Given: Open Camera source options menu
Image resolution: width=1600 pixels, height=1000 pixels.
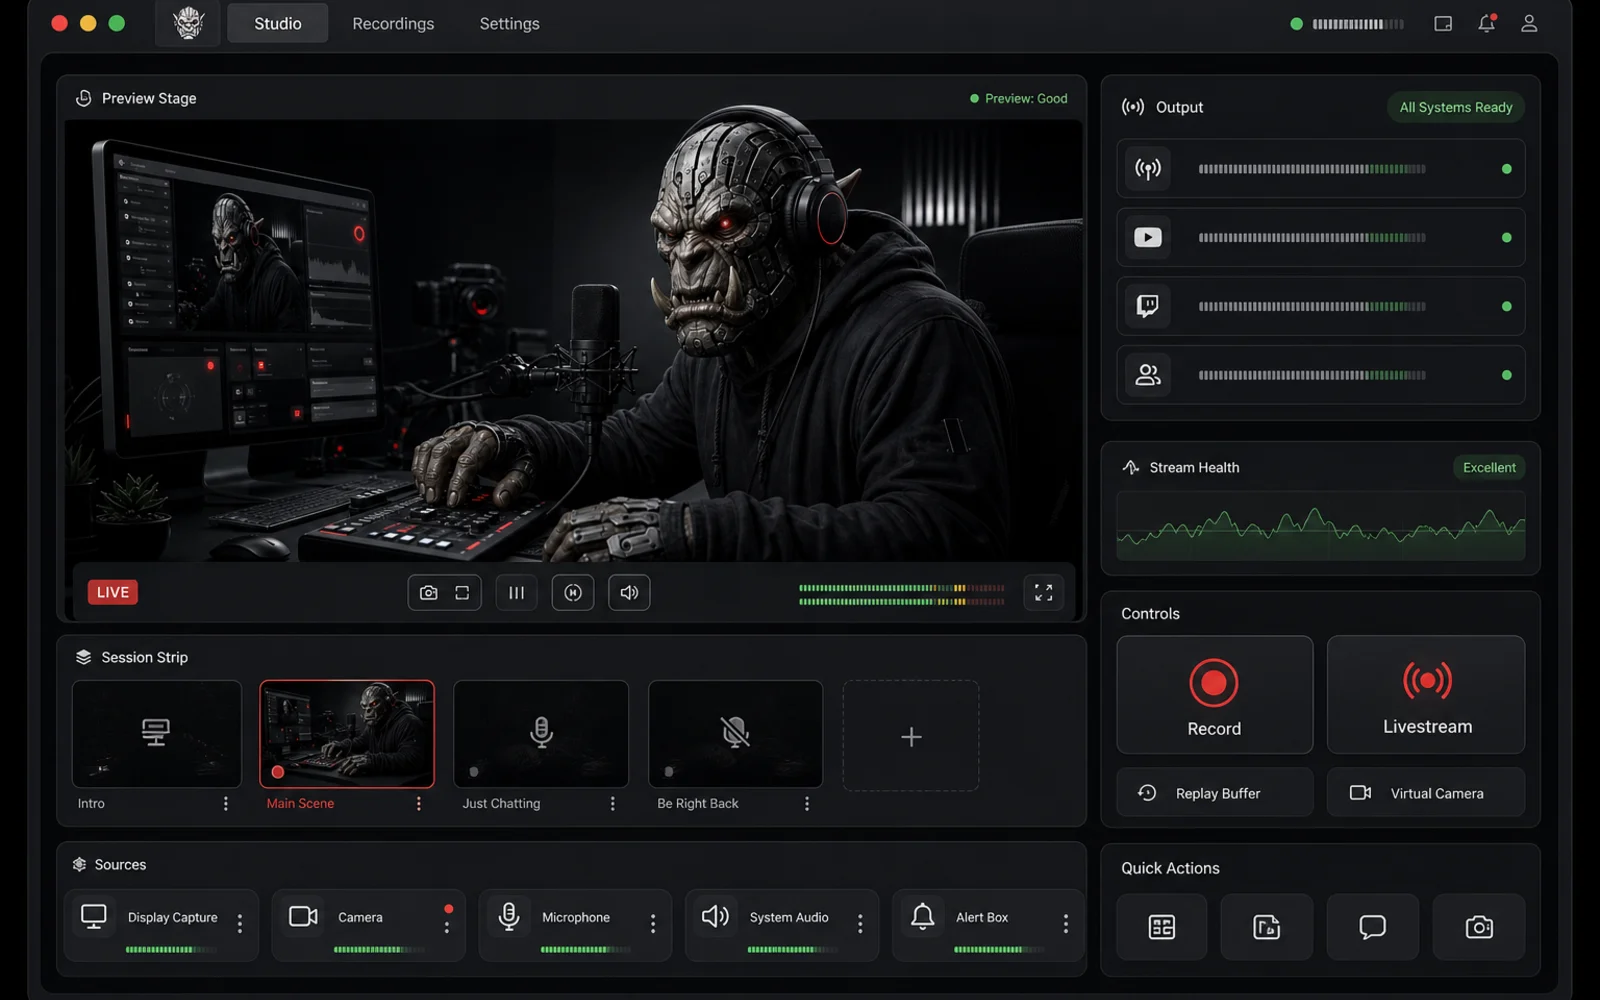Looking at the screenshot, I should click(447, 926).
